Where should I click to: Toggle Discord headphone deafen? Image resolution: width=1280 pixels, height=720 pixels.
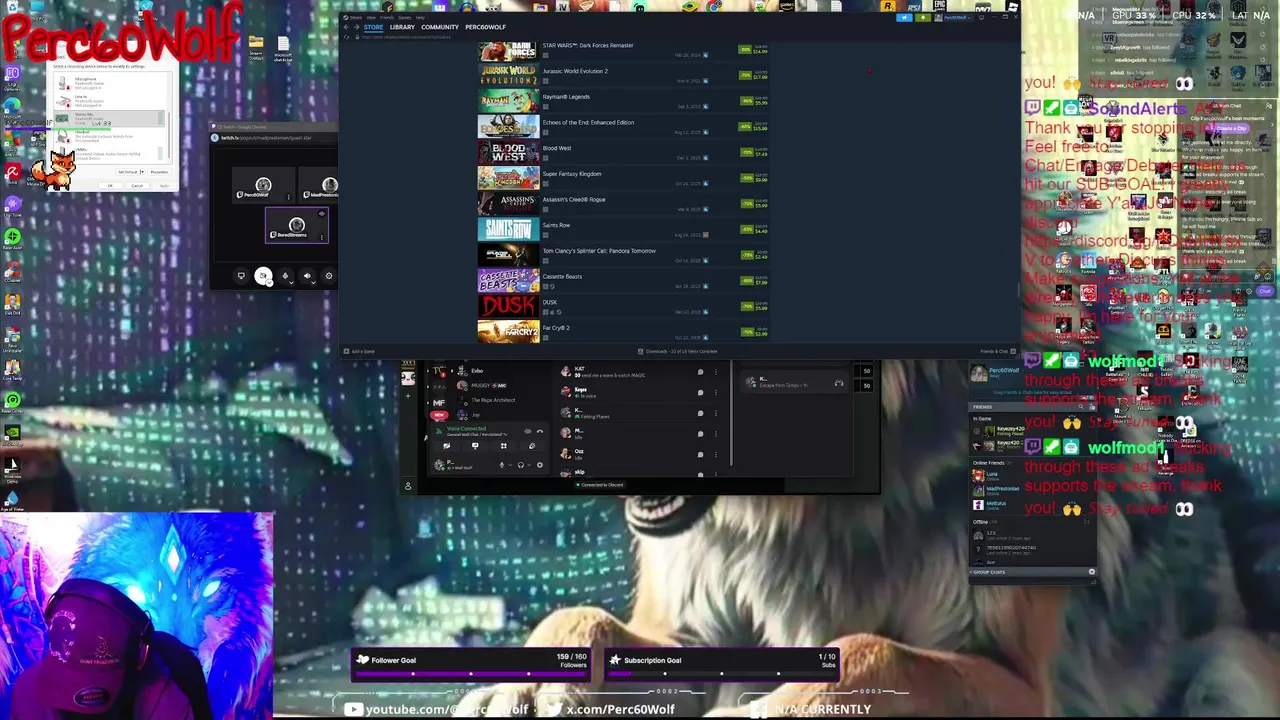pos(521,465)
